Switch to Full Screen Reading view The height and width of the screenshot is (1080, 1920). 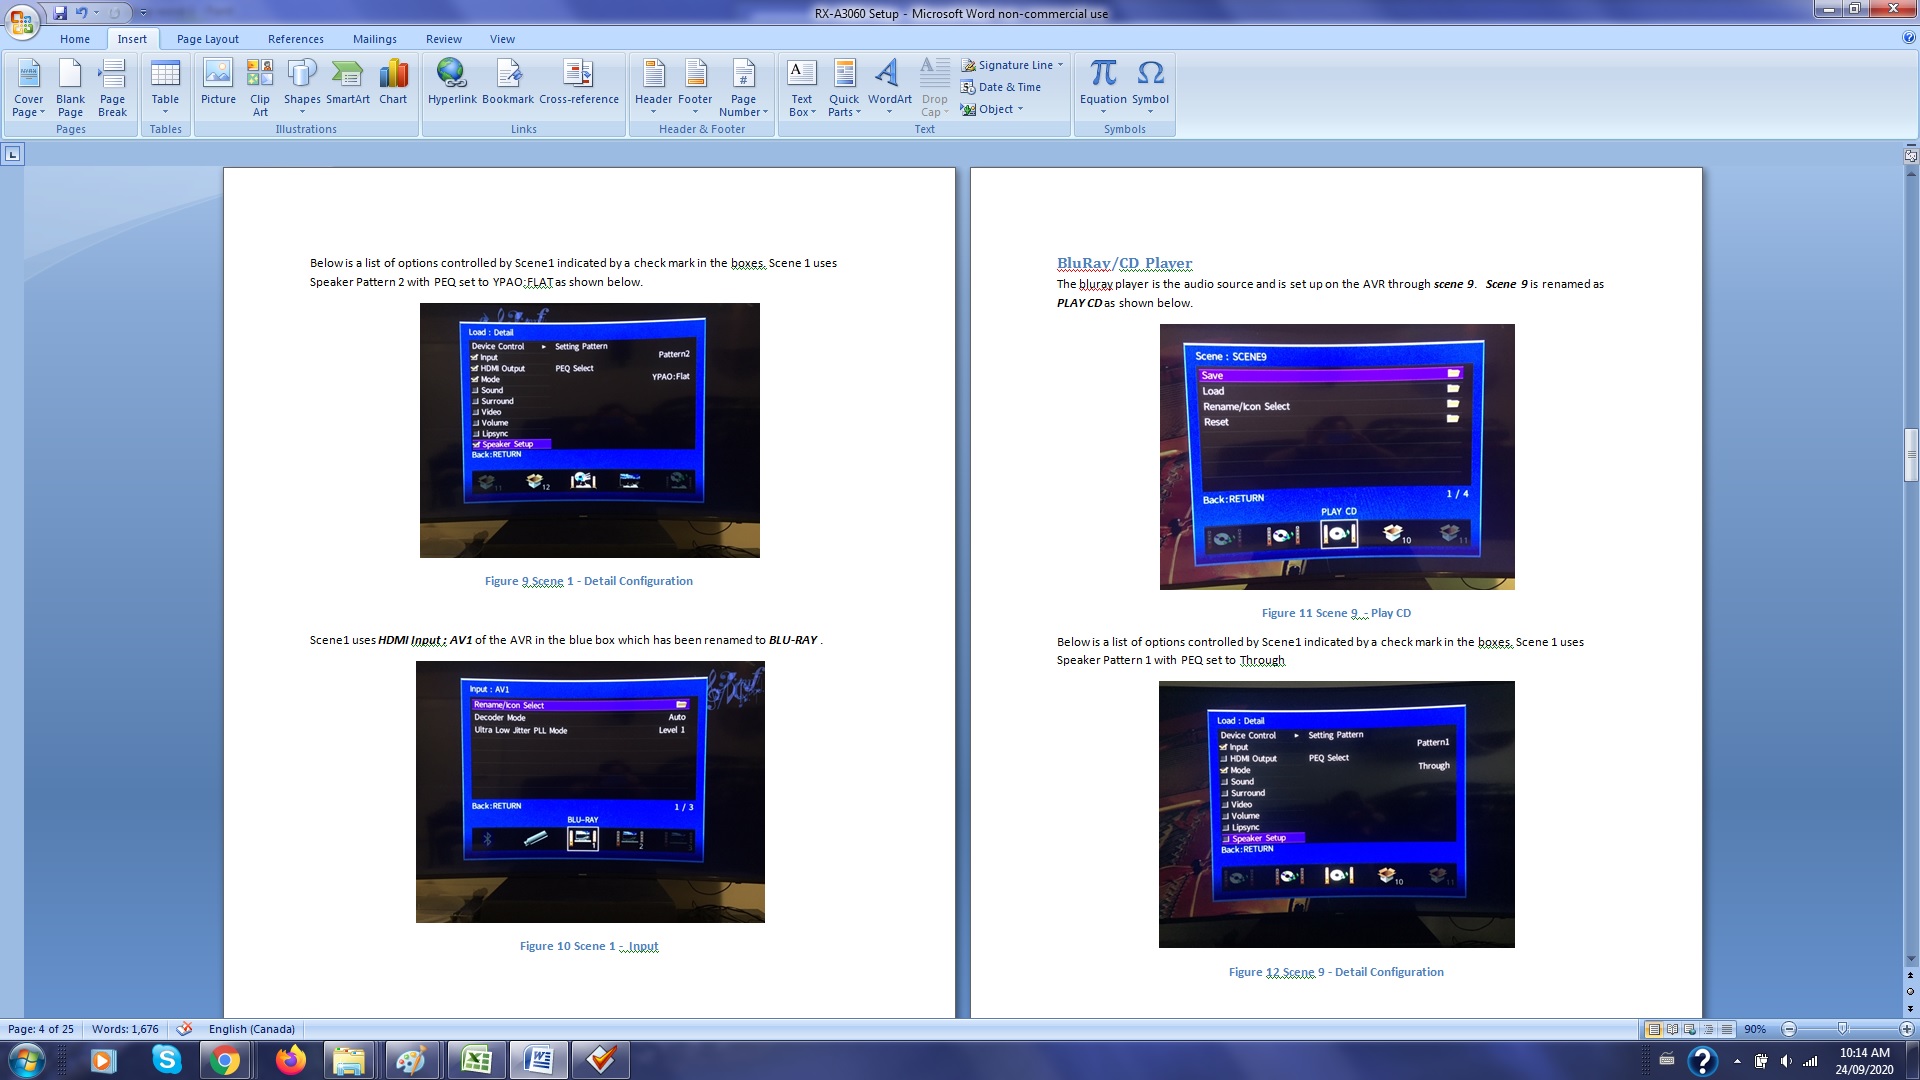[x=1672, y=1029]
